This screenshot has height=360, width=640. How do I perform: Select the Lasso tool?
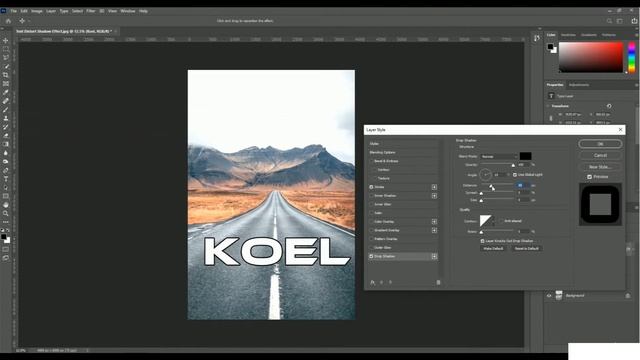6,58
